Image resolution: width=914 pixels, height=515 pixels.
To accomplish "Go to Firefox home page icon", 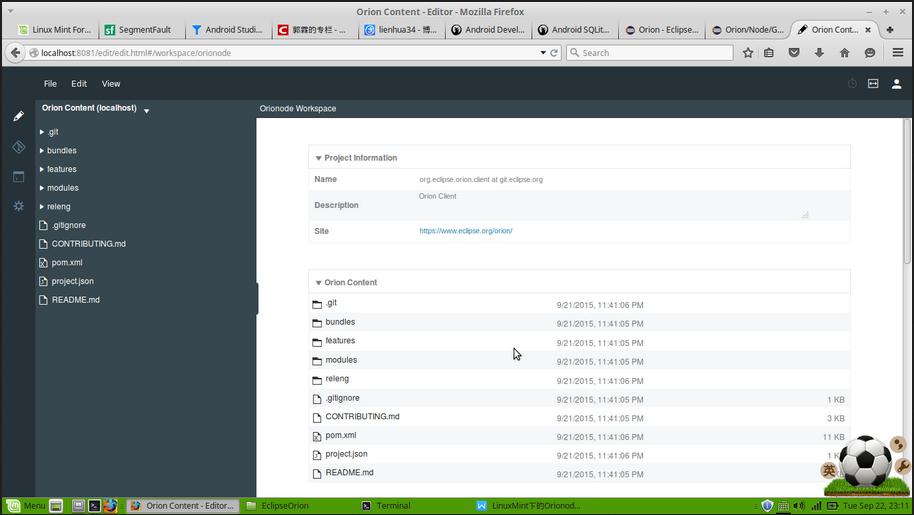I will pos(845,52).
